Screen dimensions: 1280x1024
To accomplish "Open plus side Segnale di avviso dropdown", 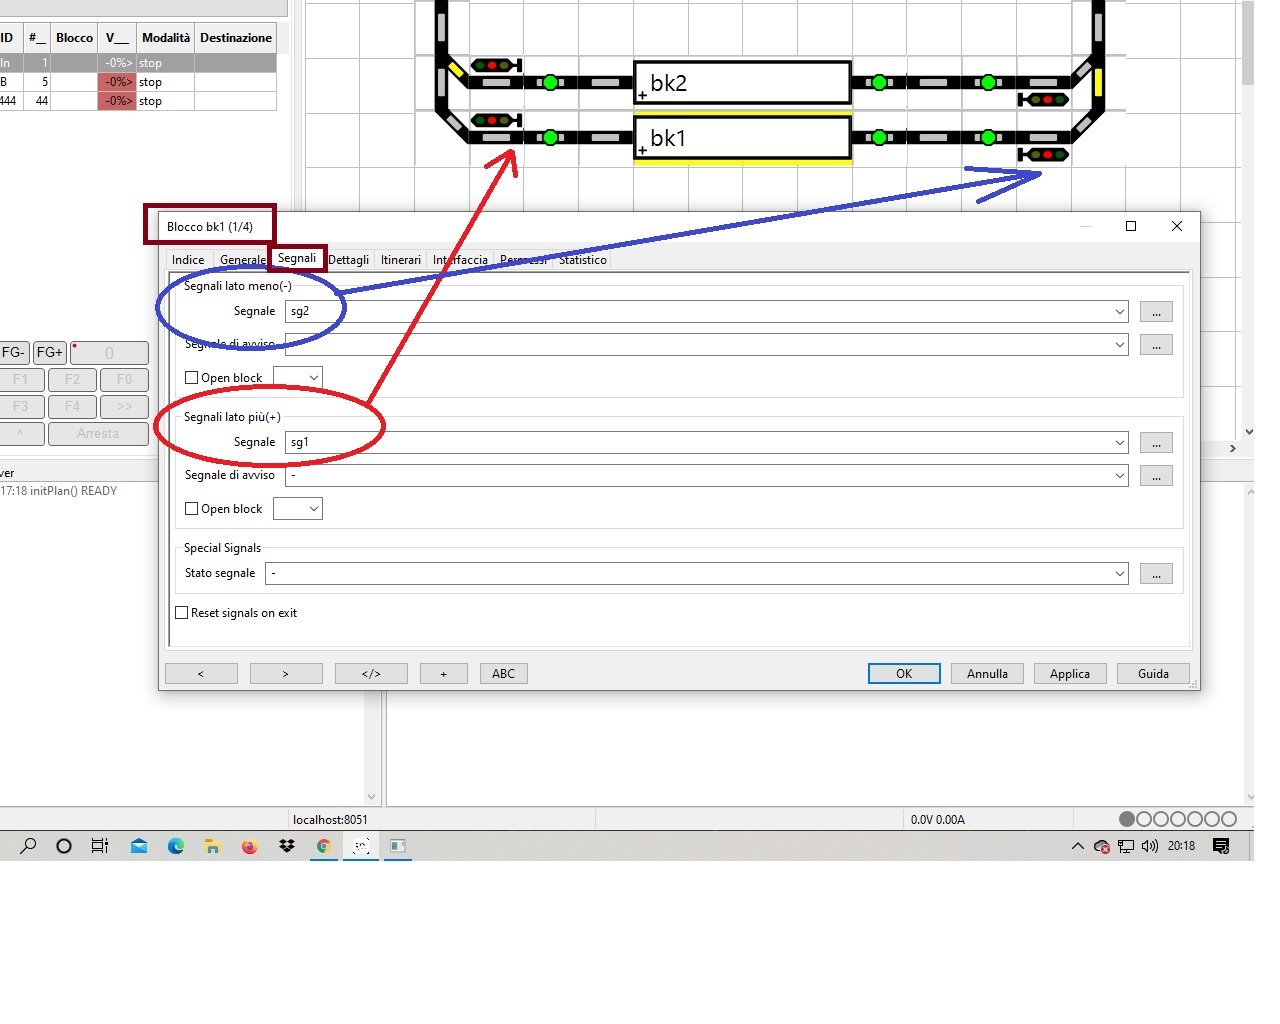I will [1119, 476].
